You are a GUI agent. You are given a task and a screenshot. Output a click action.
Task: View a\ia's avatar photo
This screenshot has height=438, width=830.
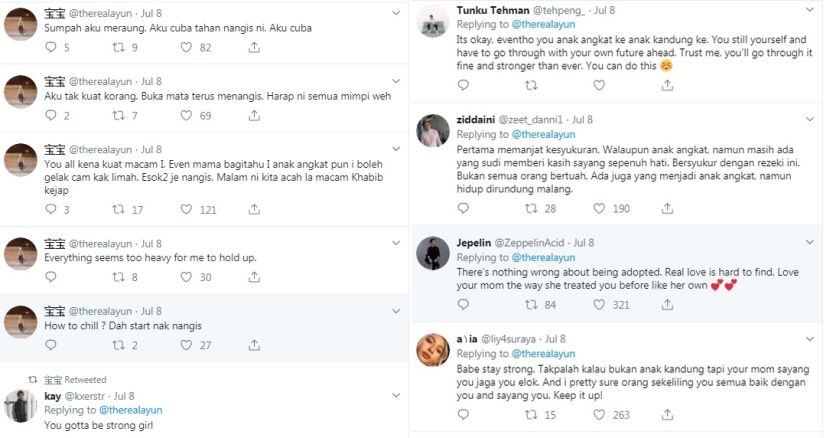(432, 352)
